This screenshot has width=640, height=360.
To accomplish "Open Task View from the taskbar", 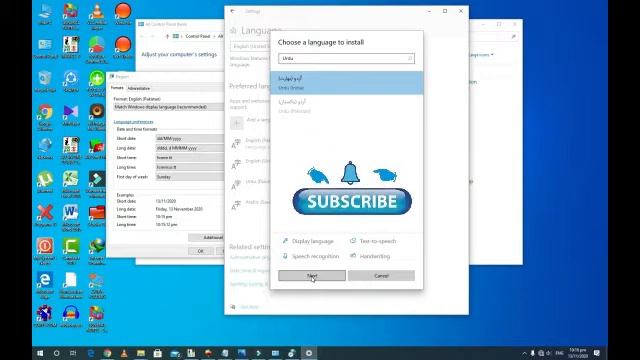I will (x=73, y=353).
